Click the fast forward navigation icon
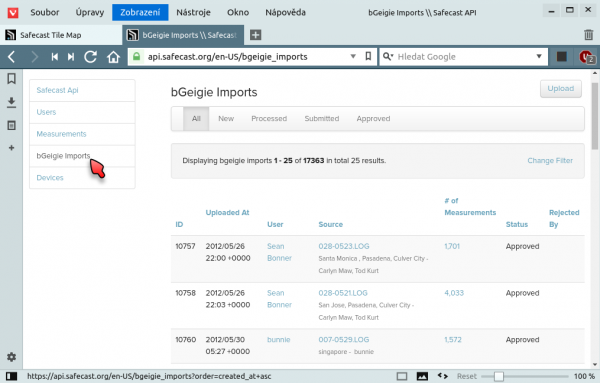This screenshot has width=600, height=383. (x=71, y=57)
